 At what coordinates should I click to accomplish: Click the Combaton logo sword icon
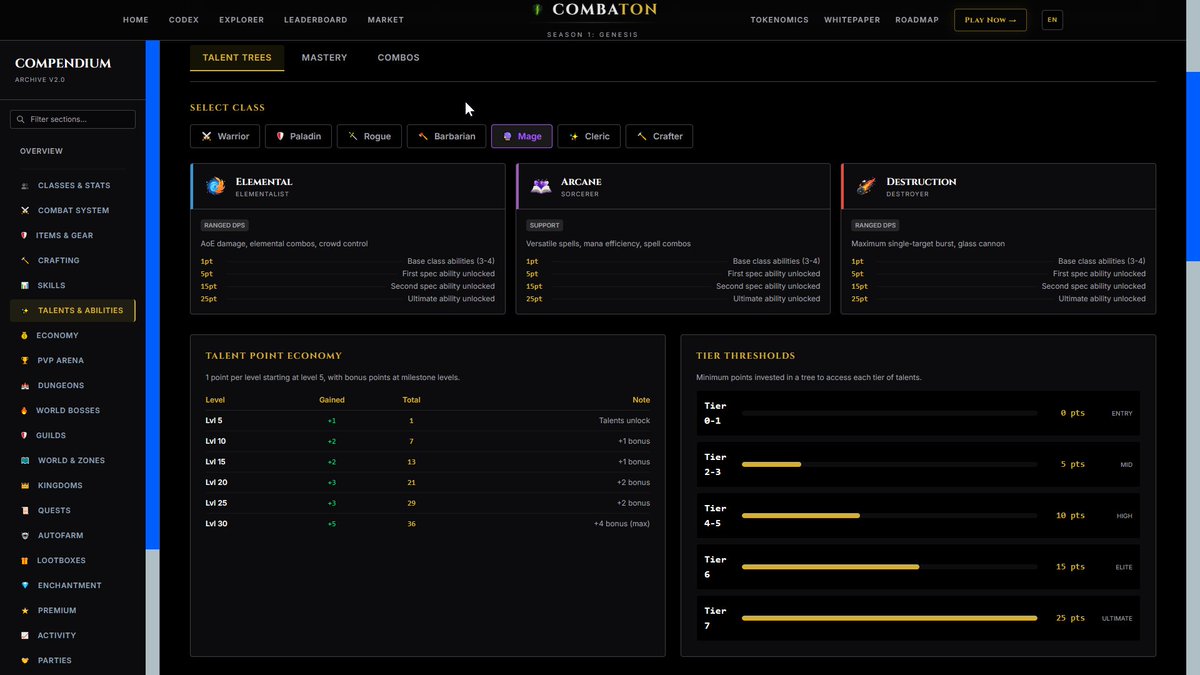pos(538,10)
